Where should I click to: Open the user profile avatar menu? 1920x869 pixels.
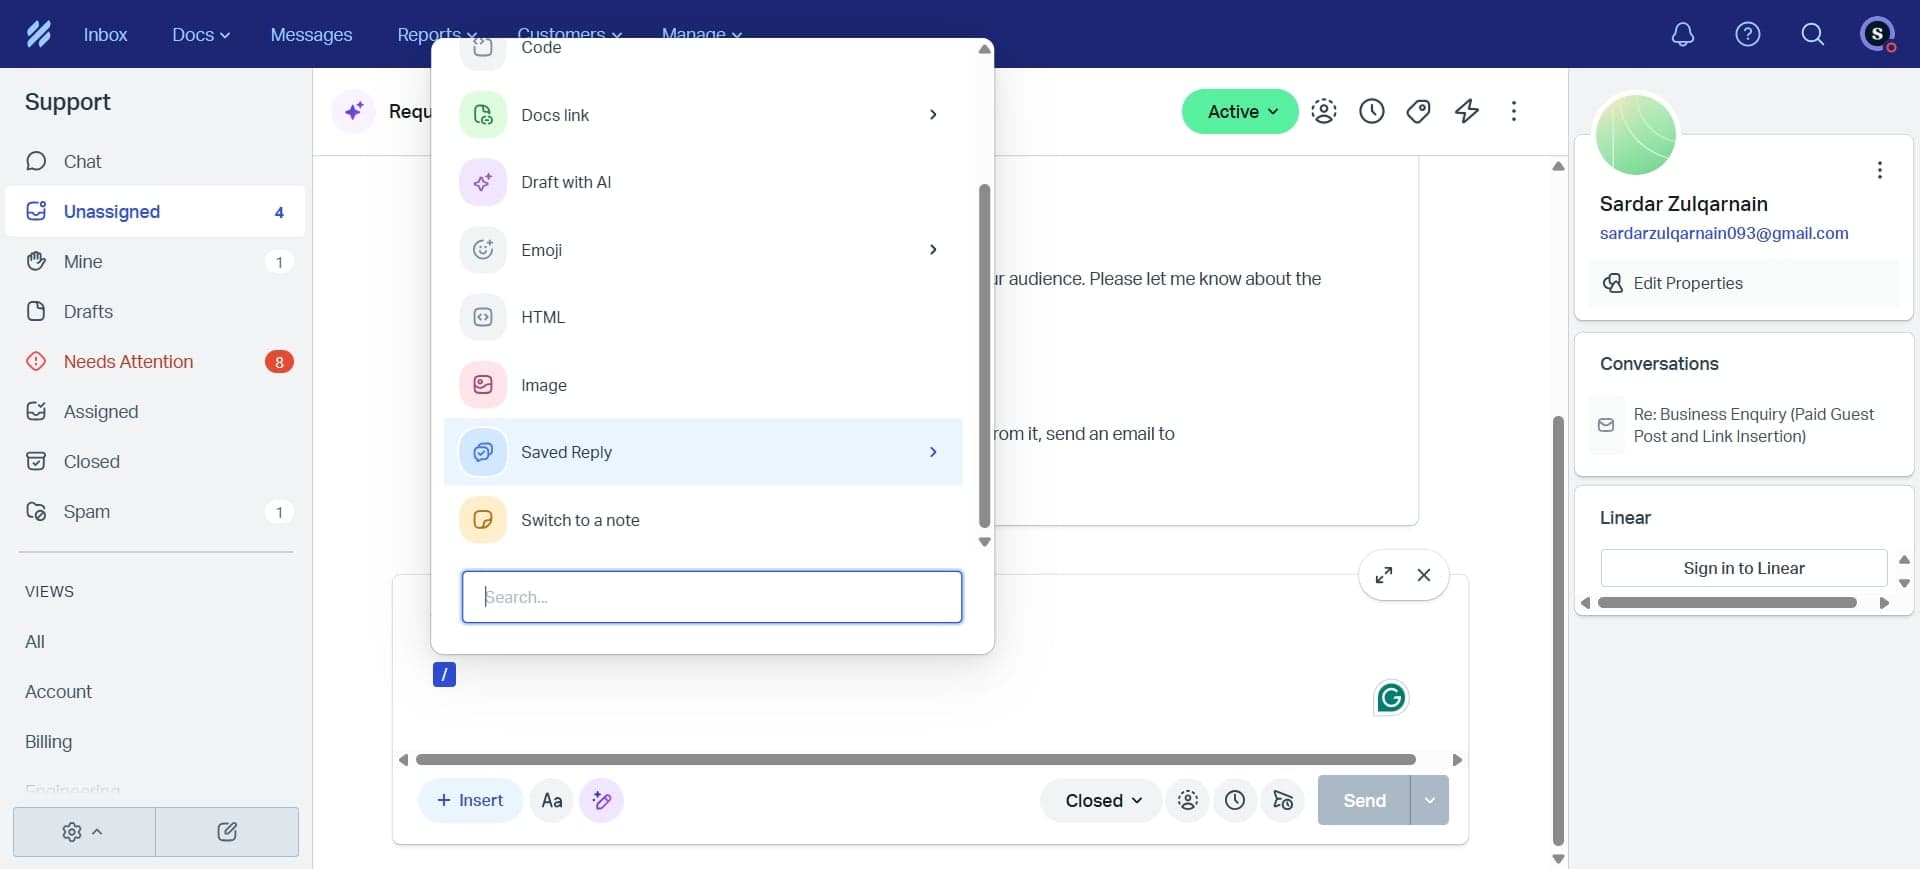tap(1877, 34)
